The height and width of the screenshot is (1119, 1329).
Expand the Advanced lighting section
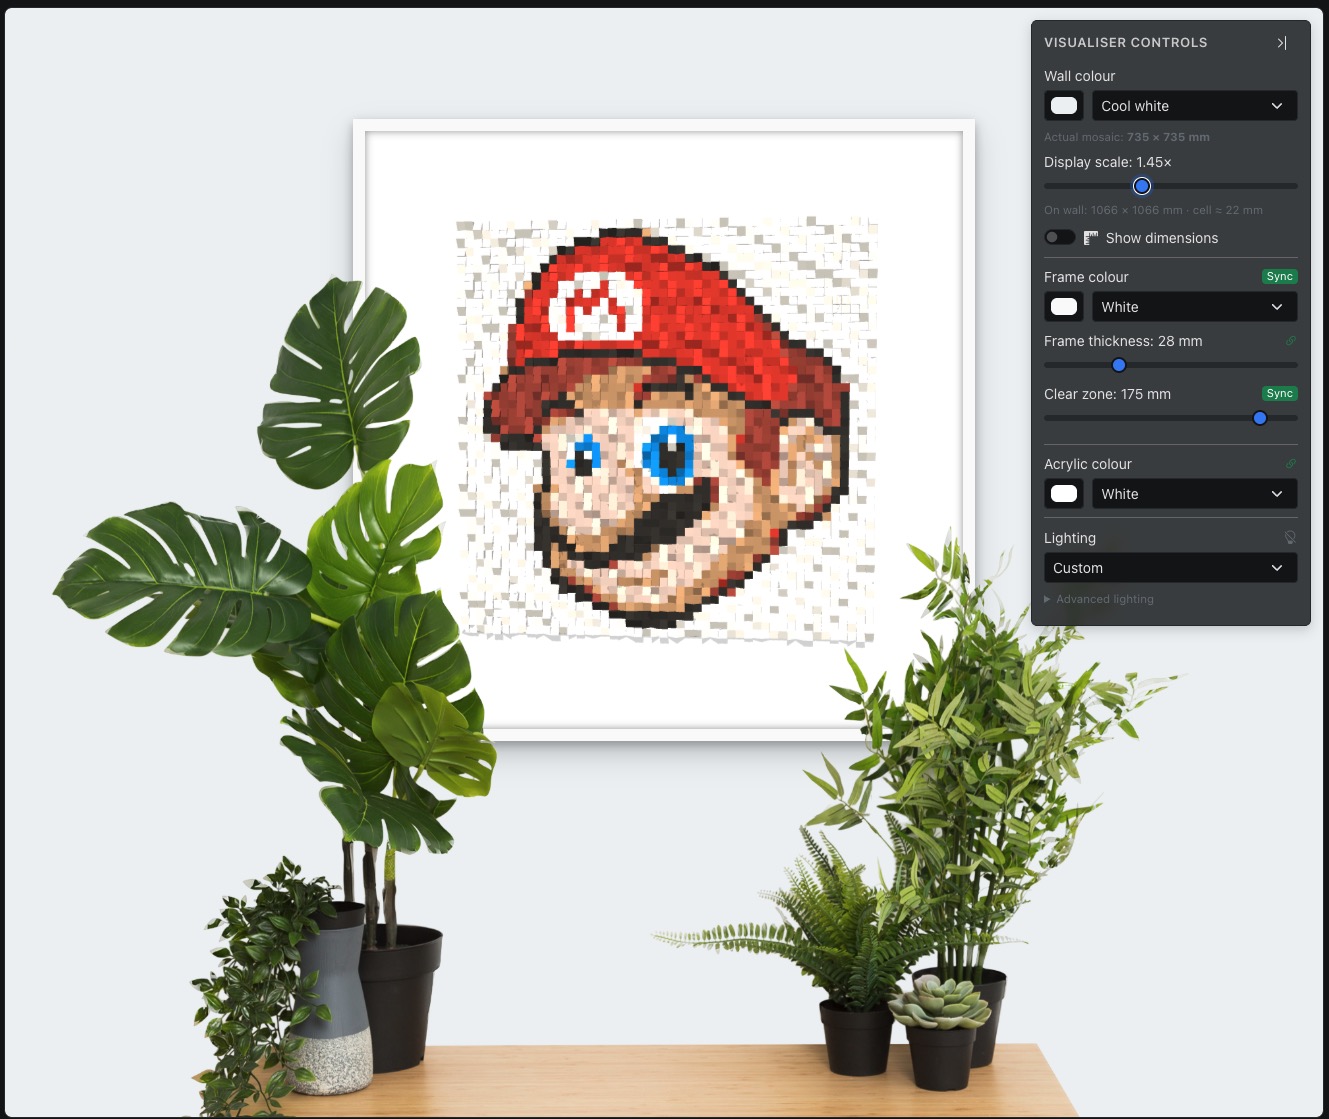point(1099,599)
